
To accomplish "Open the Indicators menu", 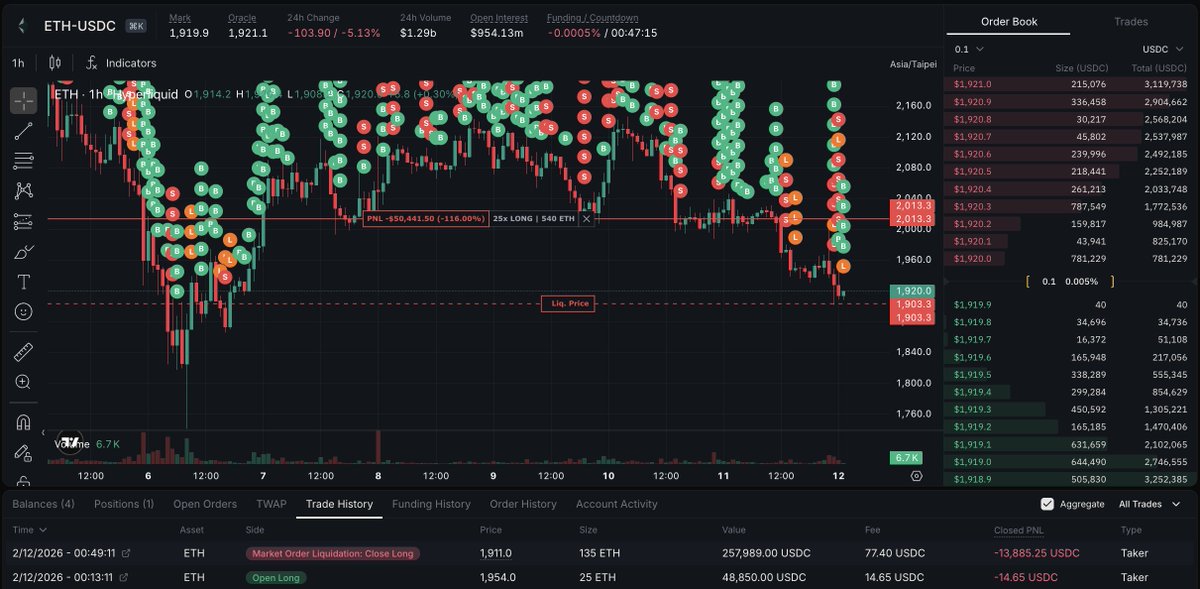I will pyautogui.click(x=121, y=62).
